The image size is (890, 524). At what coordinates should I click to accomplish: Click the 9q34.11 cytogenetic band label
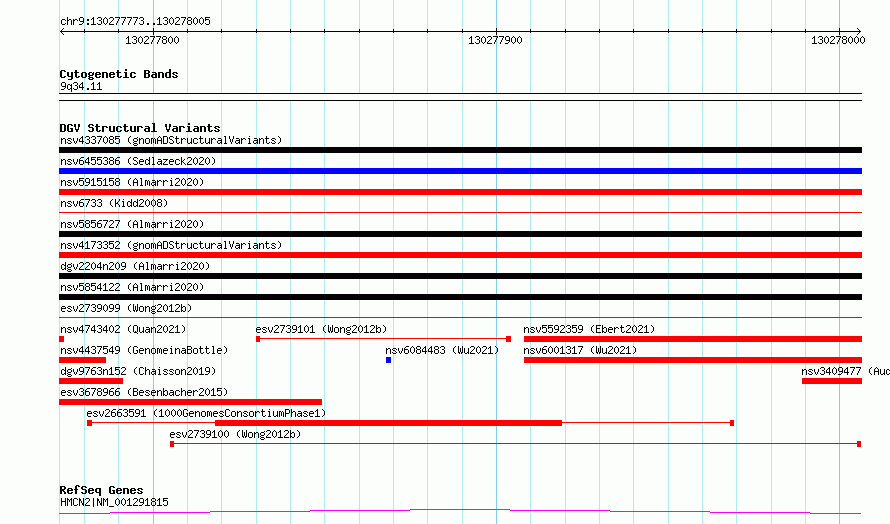[x=81, y=86]
